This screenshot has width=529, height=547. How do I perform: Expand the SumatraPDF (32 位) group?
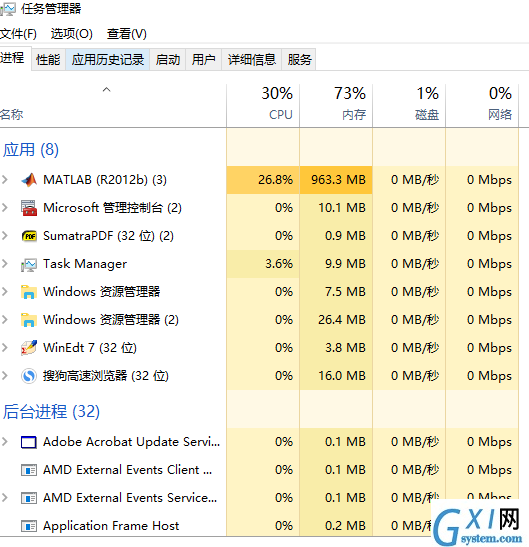click(x=5, y=235)
